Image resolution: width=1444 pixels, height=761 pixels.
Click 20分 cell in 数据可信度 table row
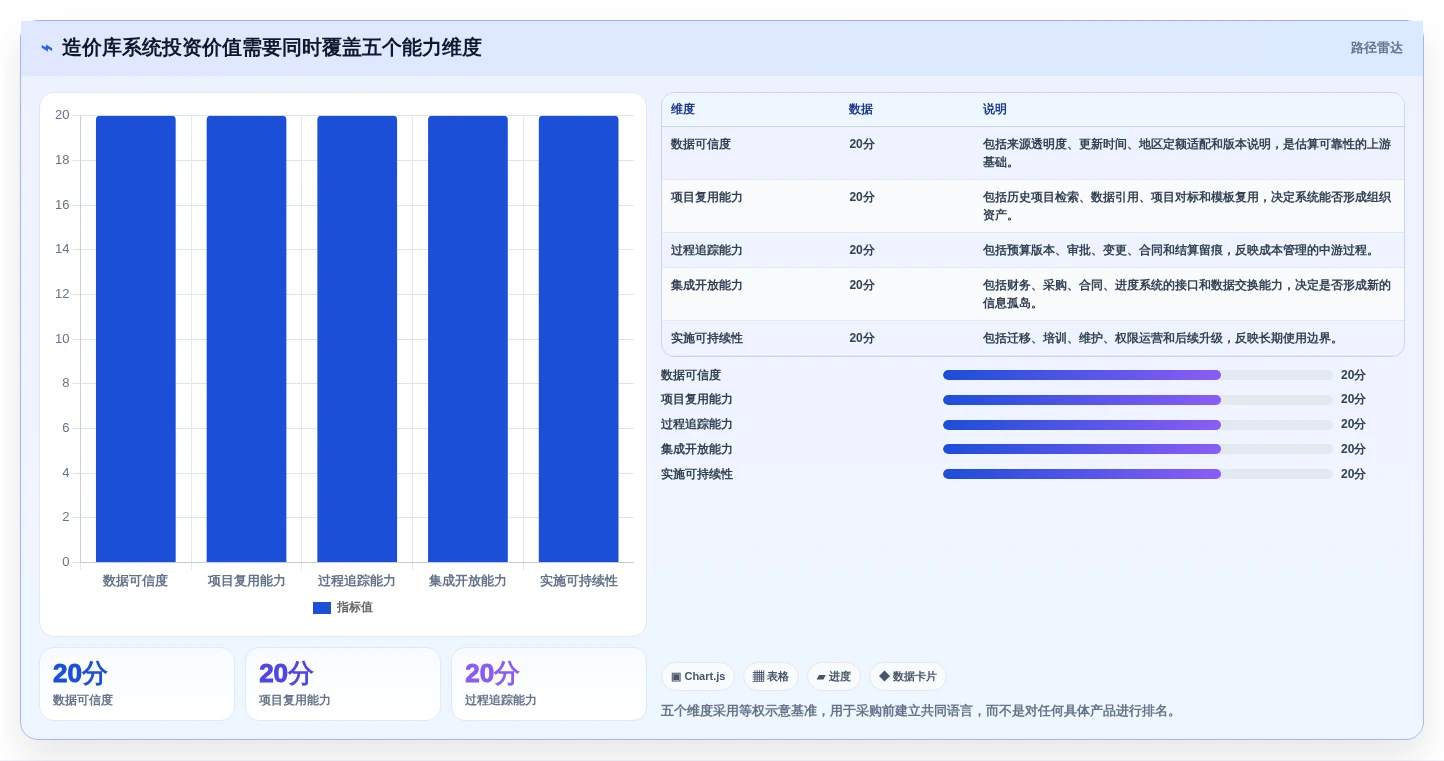[862, 145]
